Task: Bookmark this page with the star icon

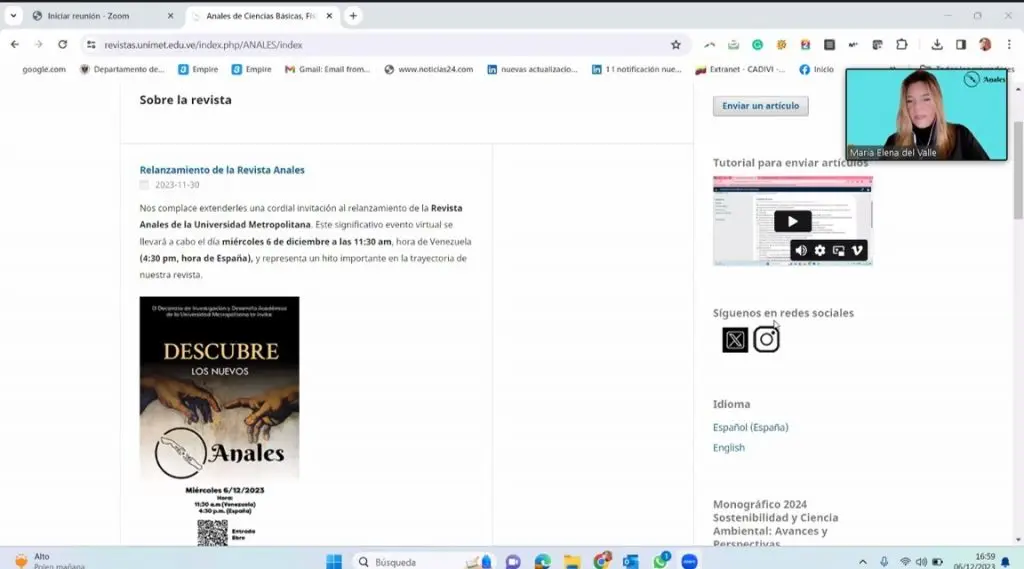Action: (x=676, y=45)
